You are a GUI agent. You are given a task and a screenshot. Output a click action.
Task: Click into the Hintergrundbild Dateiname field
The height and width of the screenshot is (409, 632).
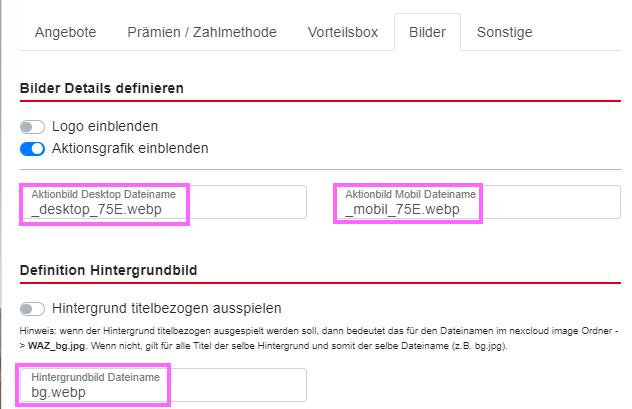point(164,386)
